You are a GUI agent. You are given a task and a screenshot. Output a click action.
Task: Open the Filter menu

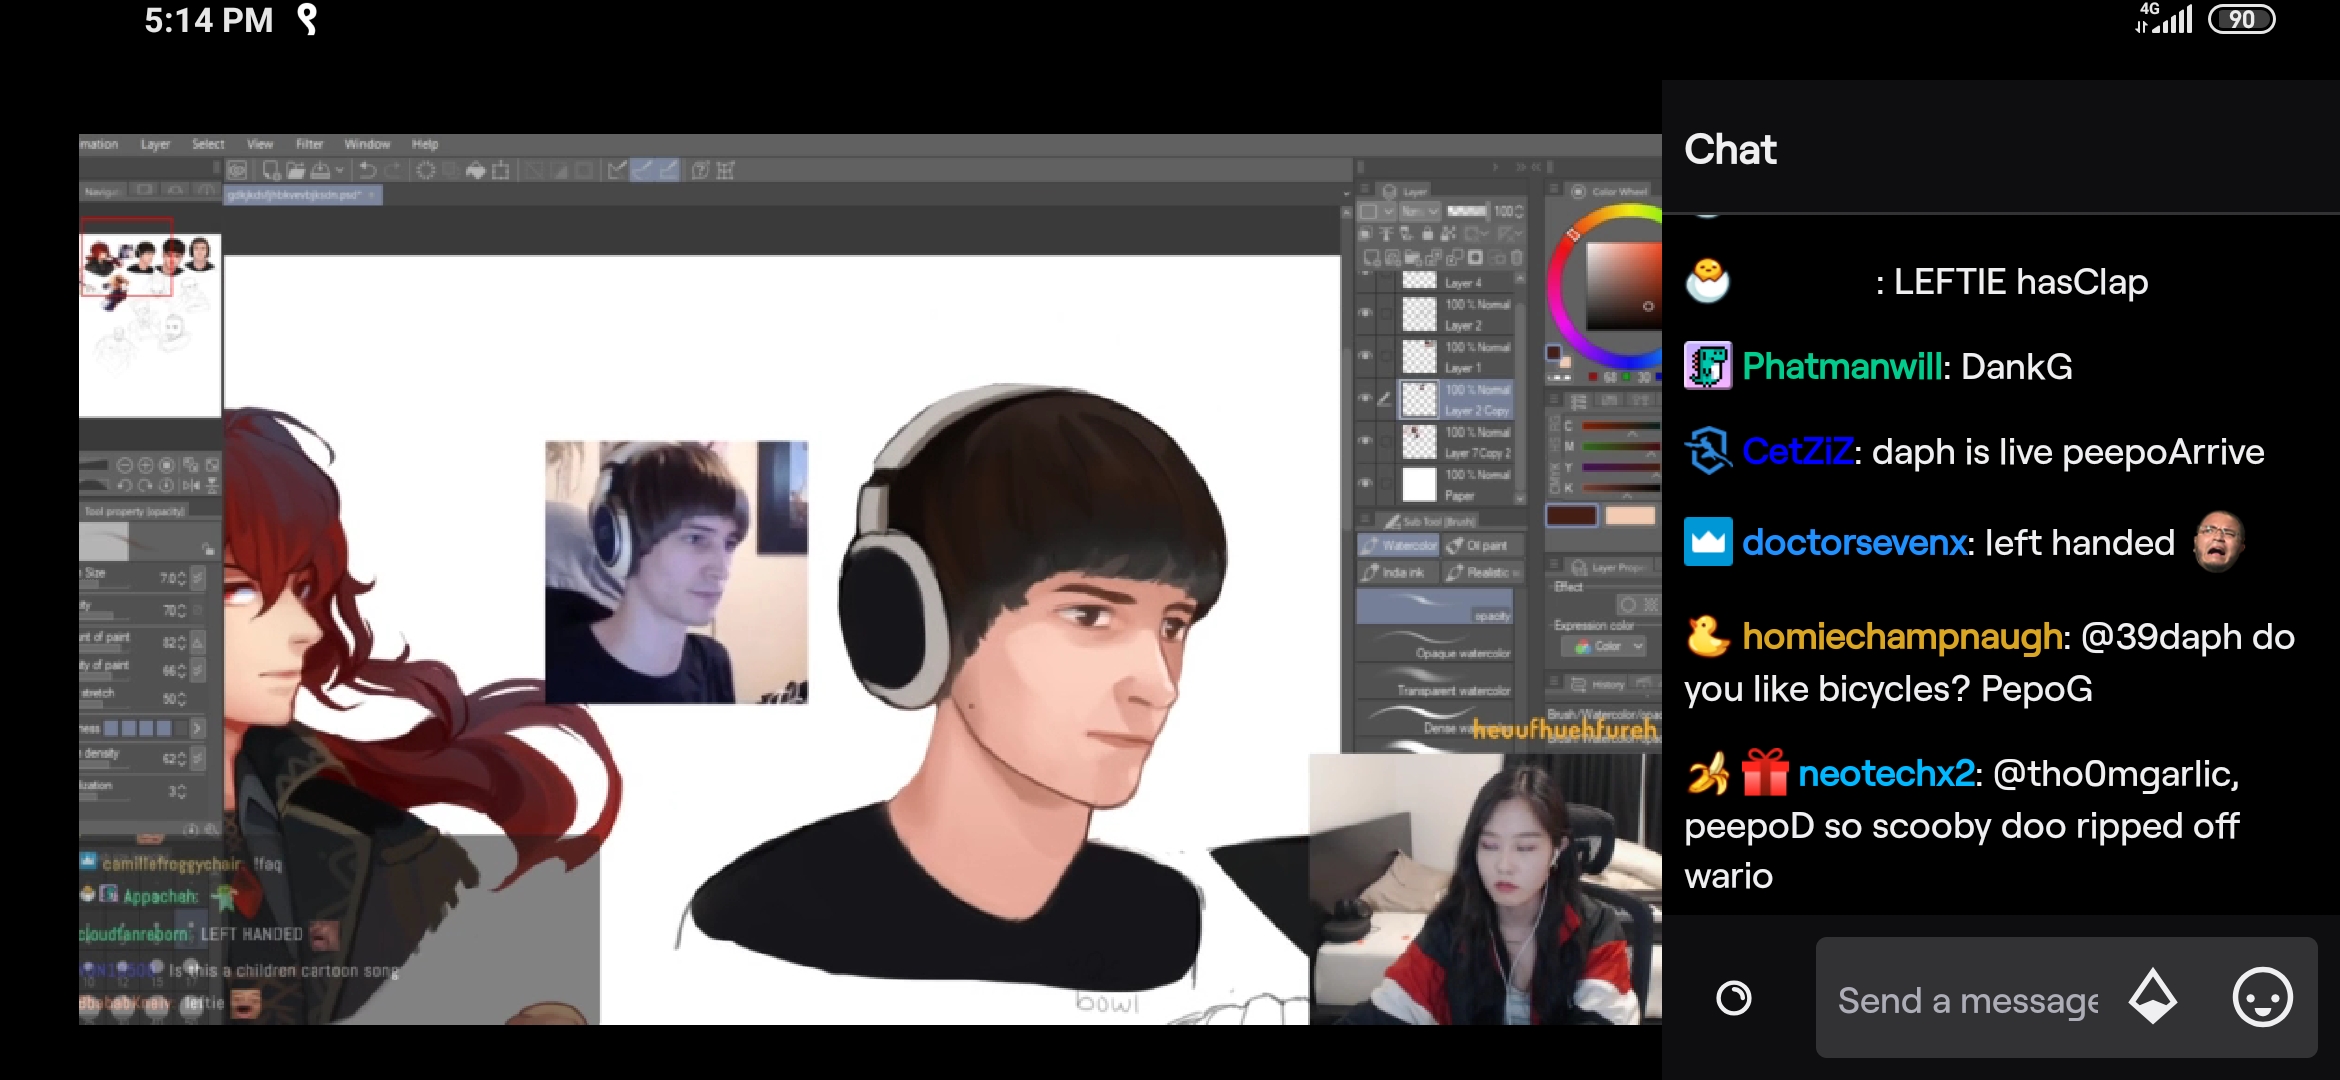pos(309,144)
